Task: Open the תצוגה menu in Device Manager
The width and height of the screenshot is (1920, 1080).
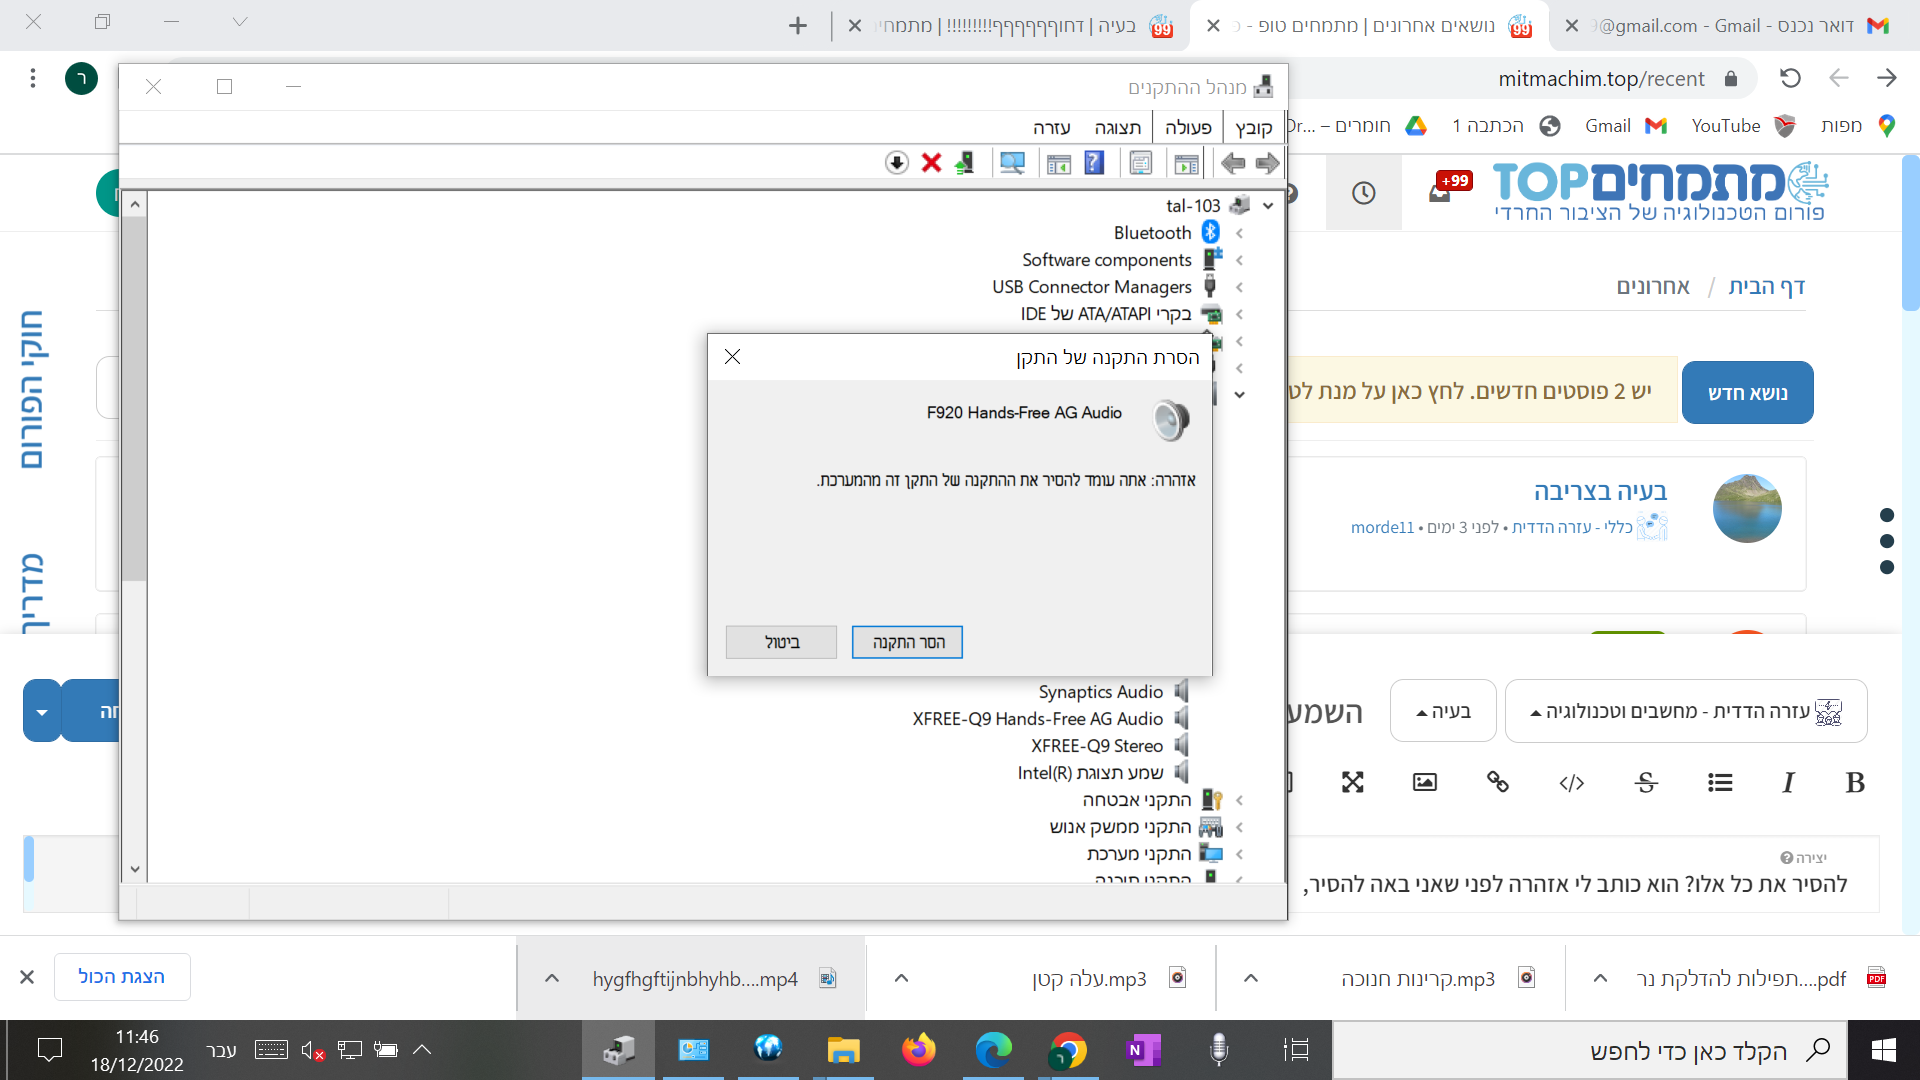Action: tap(1117, 127)
